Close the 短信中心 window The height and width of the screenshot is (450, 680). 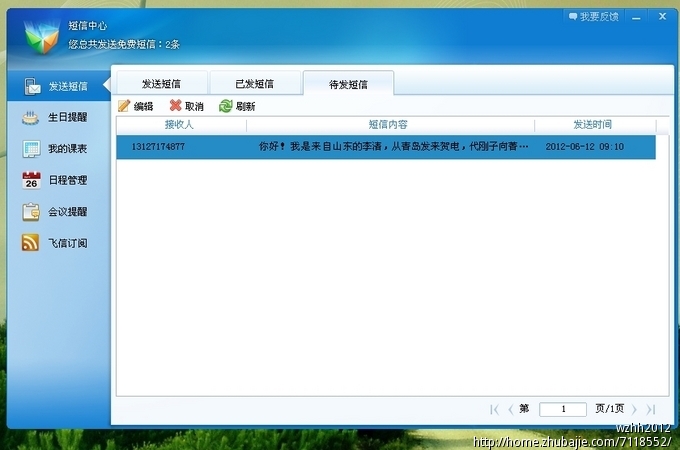pos(662,16)
